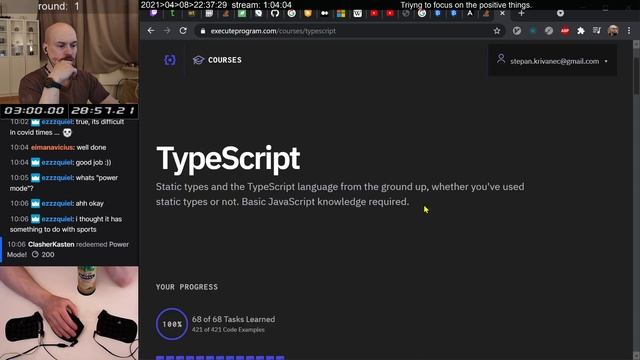
Task: Bookmark this page with the star icon
Action: coord(497,31)
